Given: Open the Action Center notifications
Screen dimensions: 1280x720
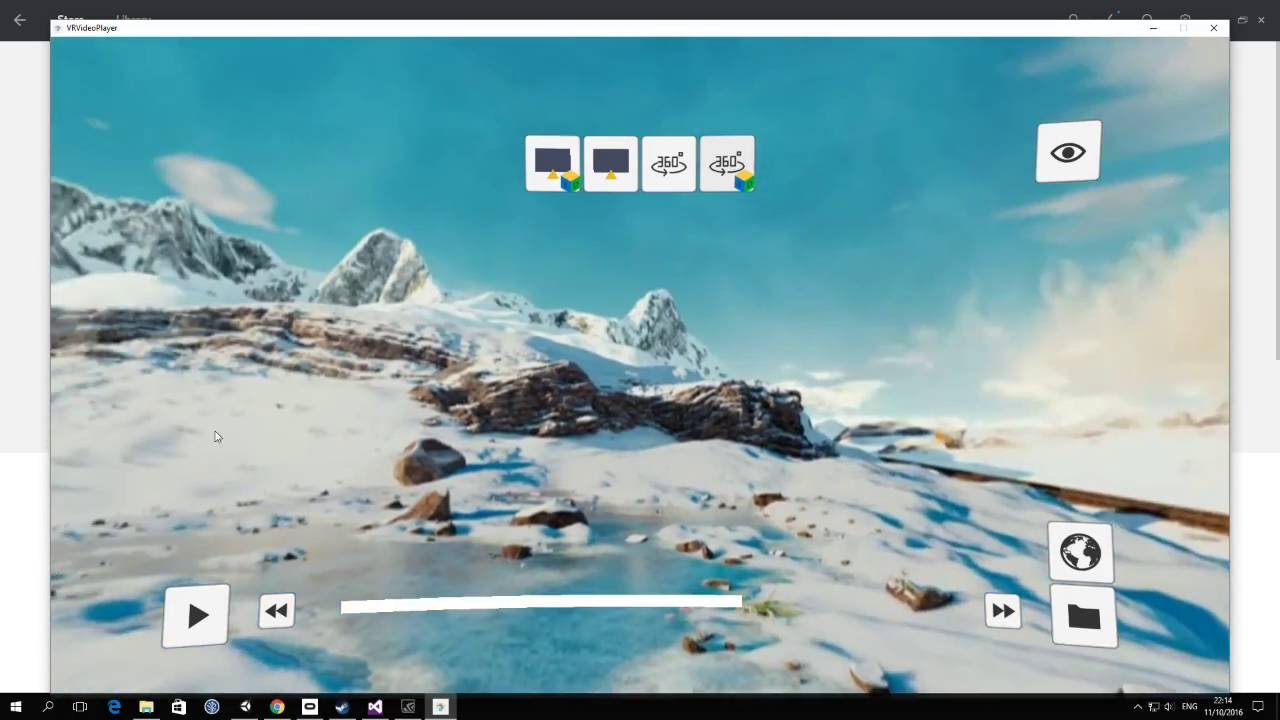Looking at the screenshot, I should coord(1258,707).
